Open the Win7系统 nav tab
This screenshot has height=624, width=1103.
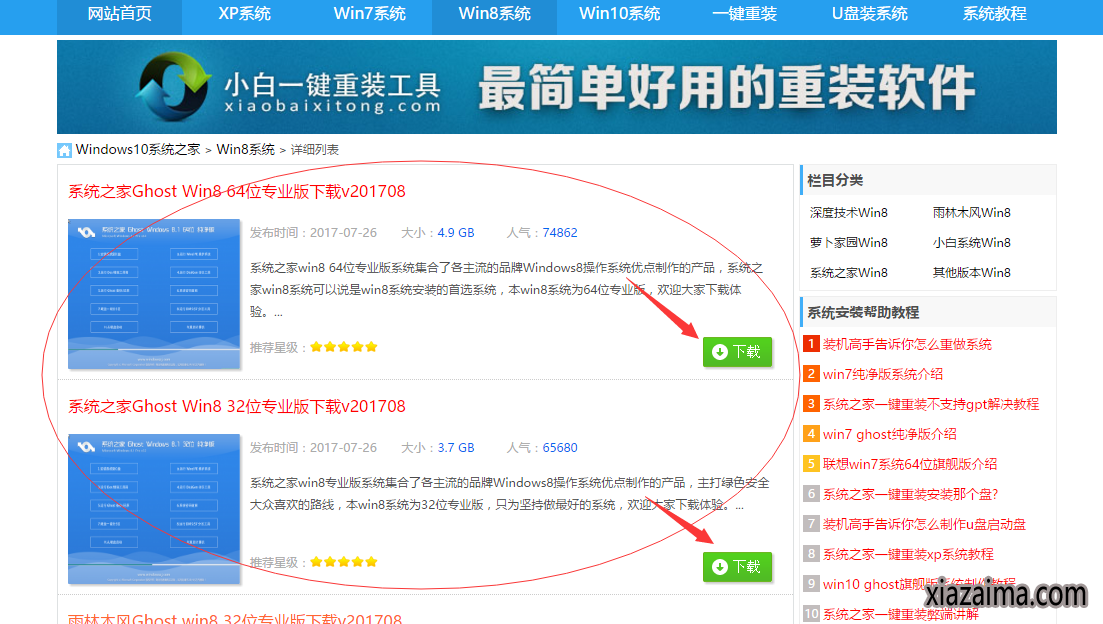(x=369, y=14)
